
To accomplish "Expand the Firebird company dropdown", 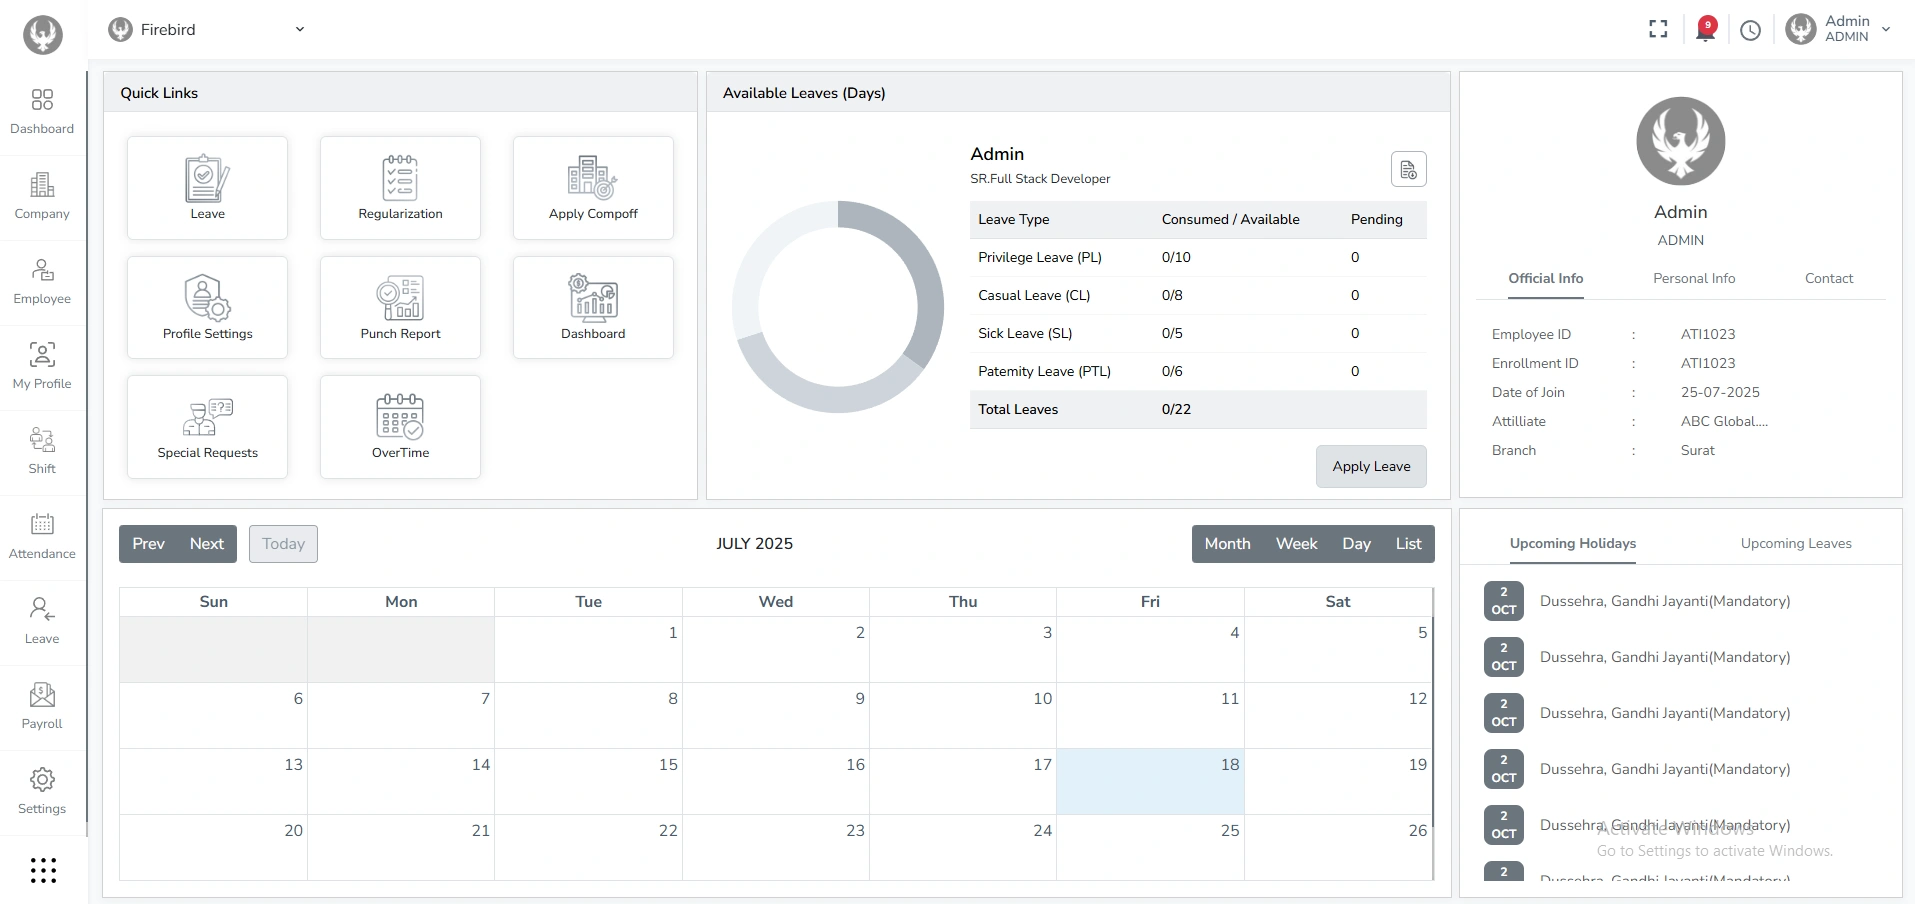I will [299, 30].
